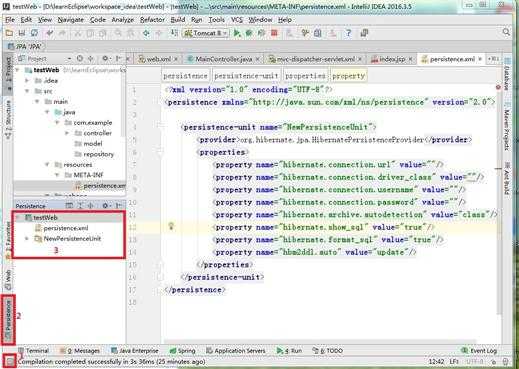The image size is (519, 369).
Task: Toggle the Favorites tool window stripe button
Action: (8, 240)
